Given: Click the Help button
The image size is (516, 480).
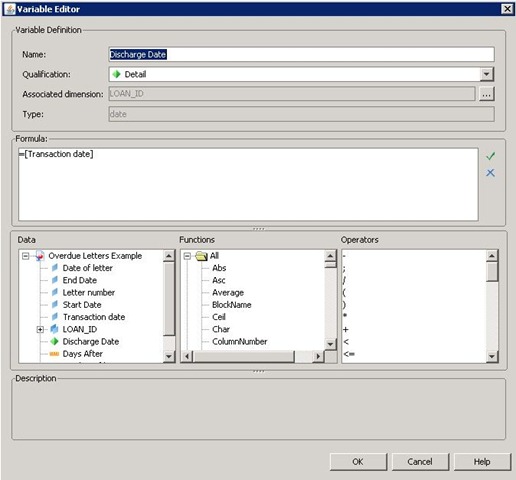Looking at the screenshot, I should [x=482, y=462].
